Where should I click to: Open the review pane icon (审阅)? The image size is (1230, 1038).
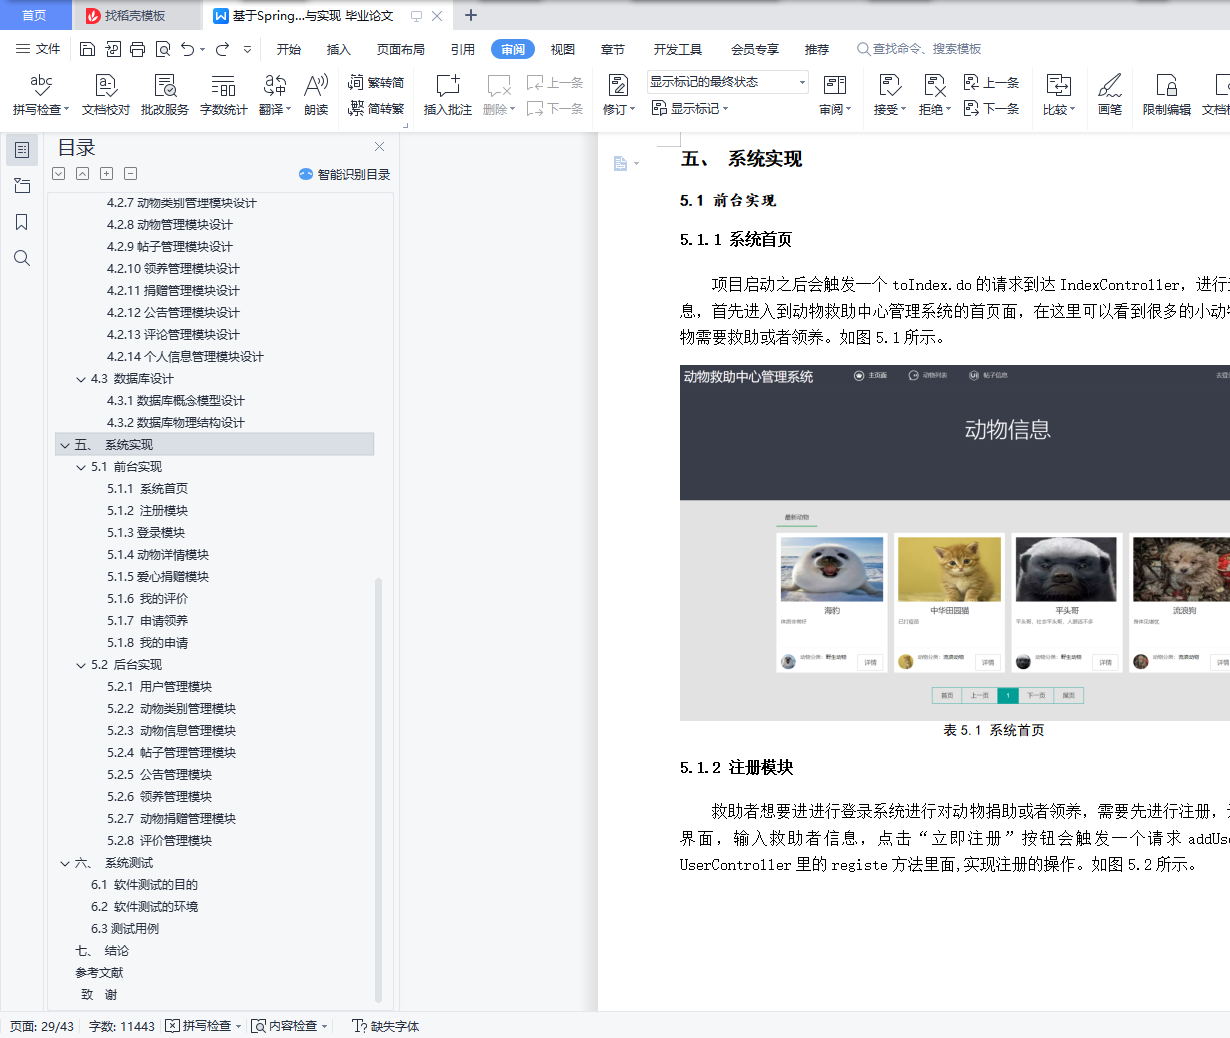point(835,95)
